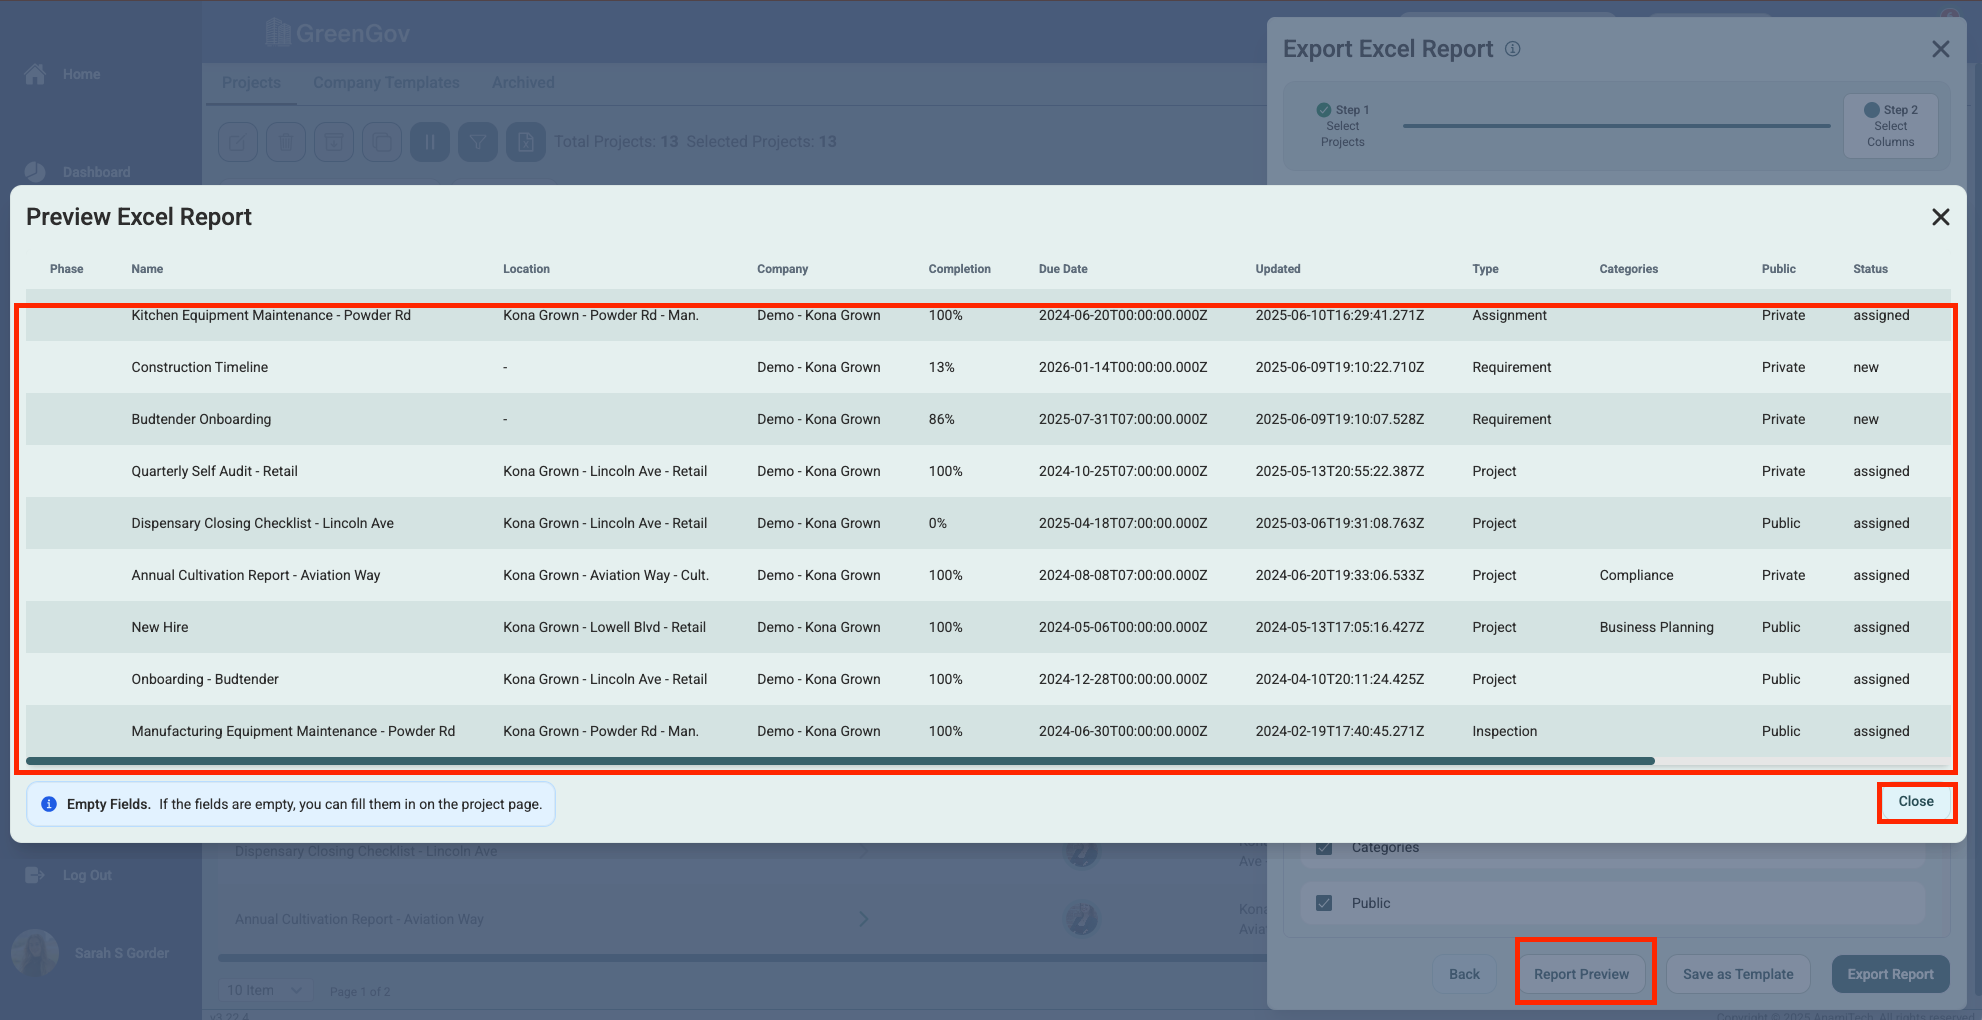Click the edit project toolbar icon
Viewport: 1982px width, 1020px height.
point(238,142)
